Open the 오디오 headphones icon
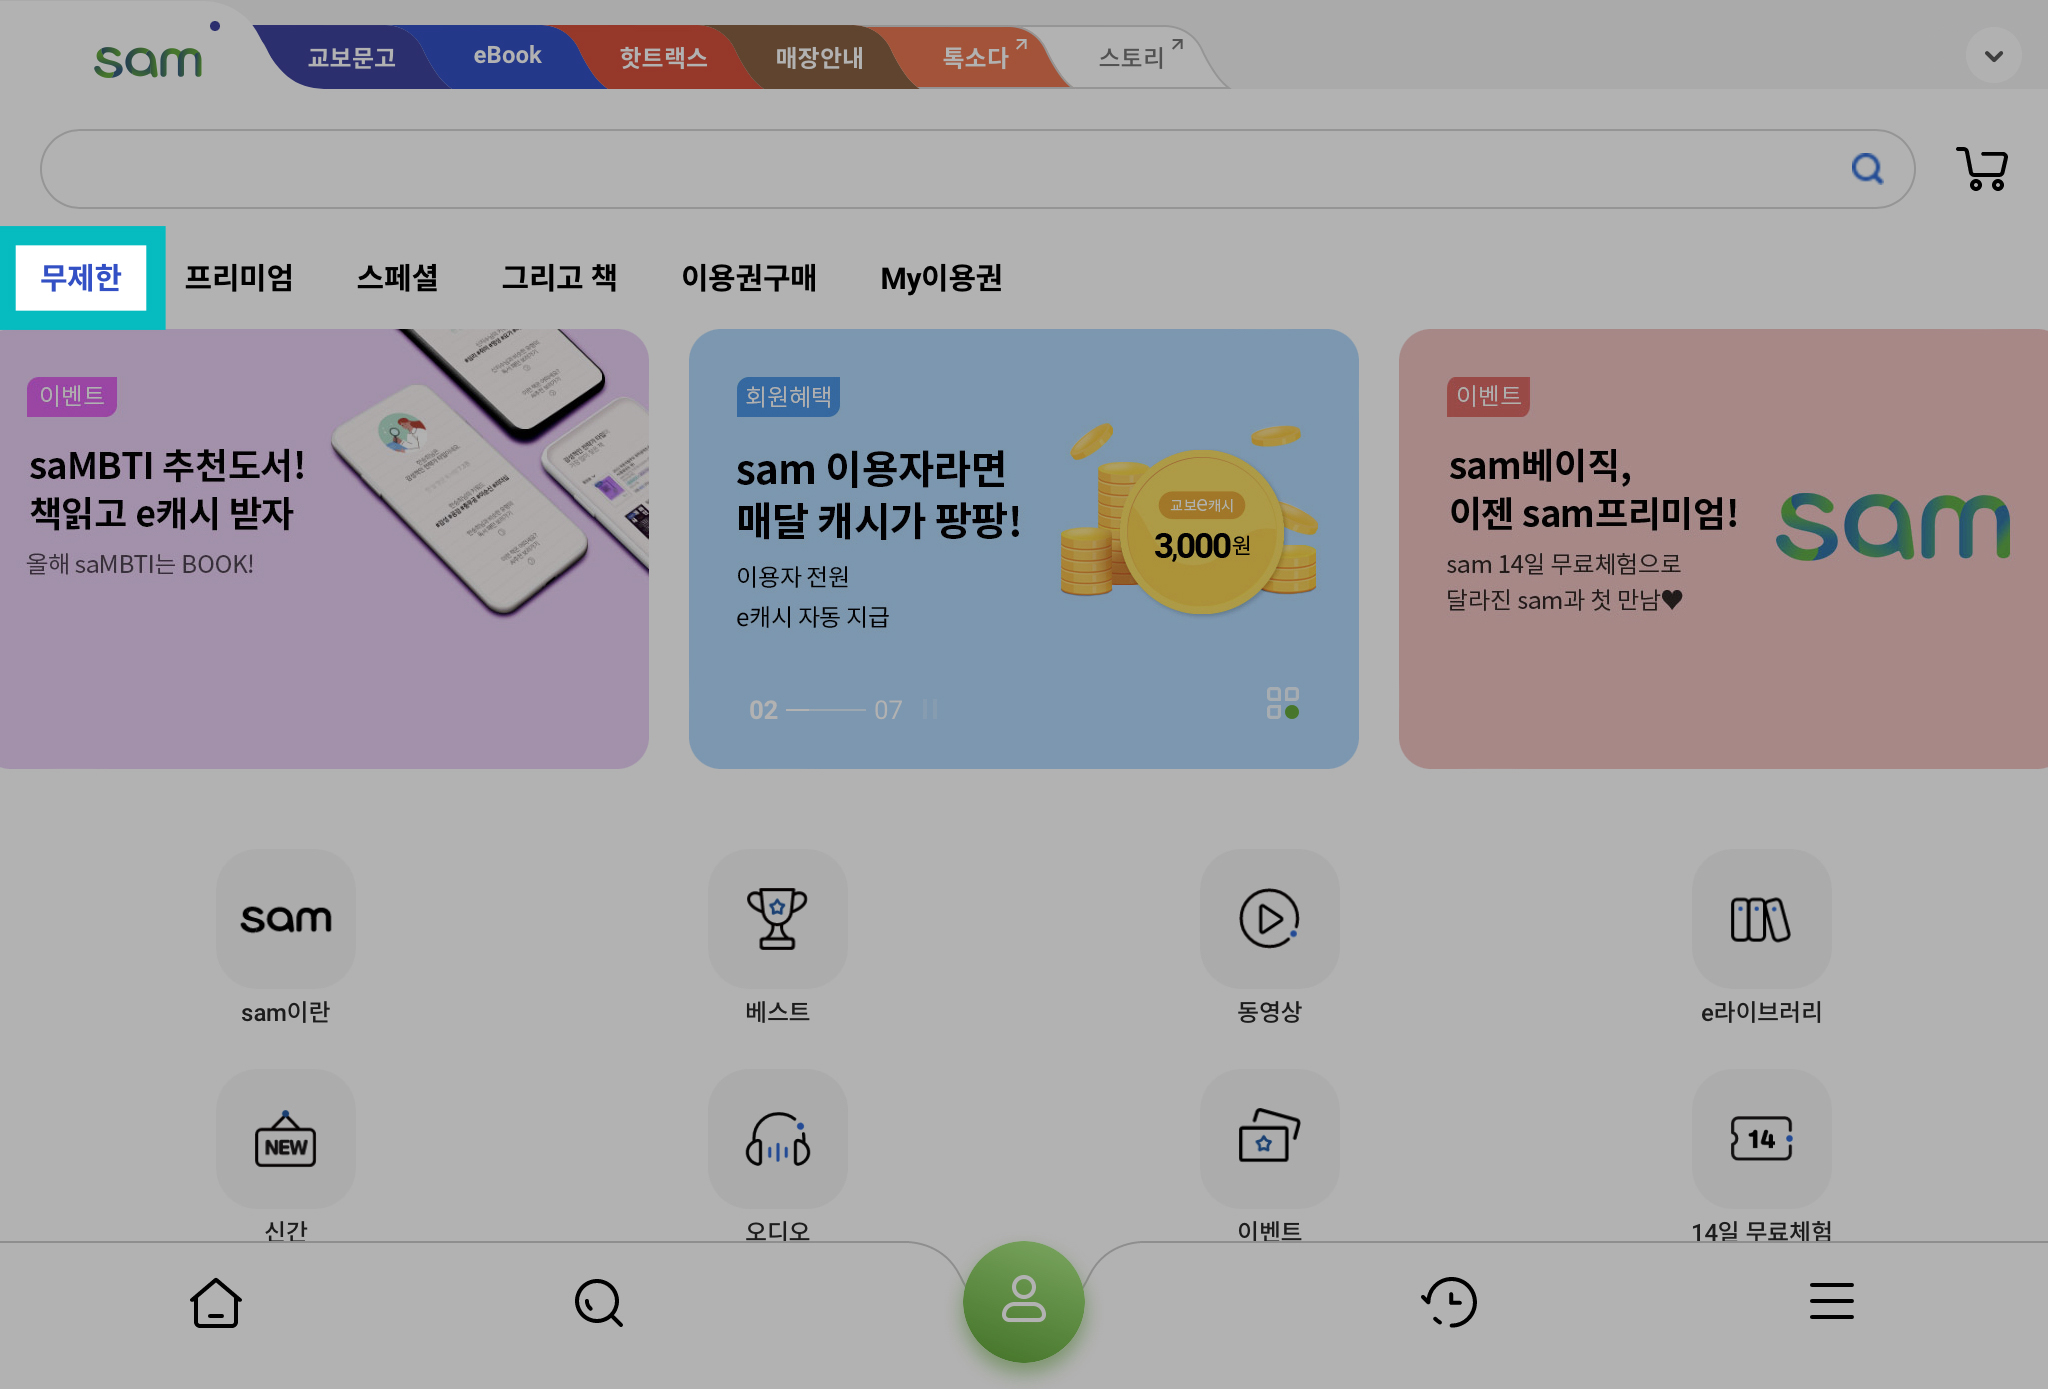The height and width of the screenshot is (1389, 2048). (x=777, y=1139)
